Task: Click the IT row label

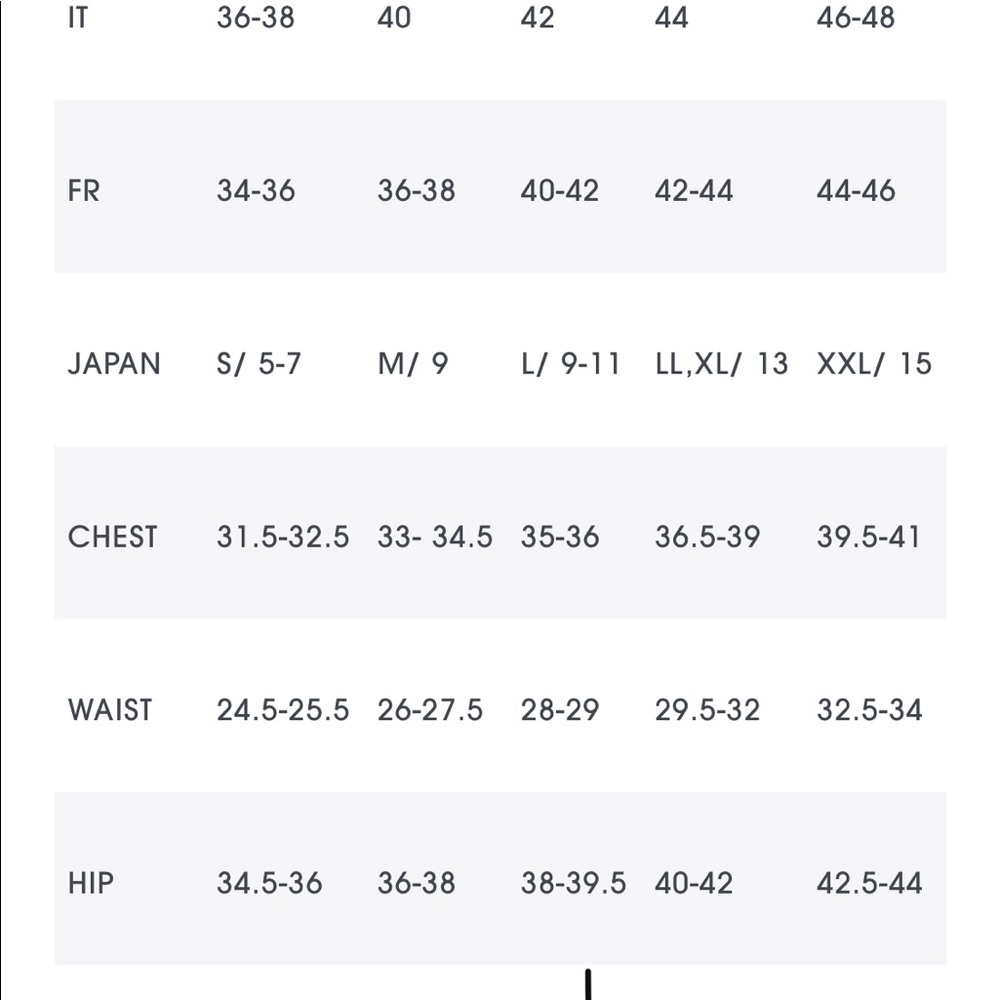Action: pos(78,17)
